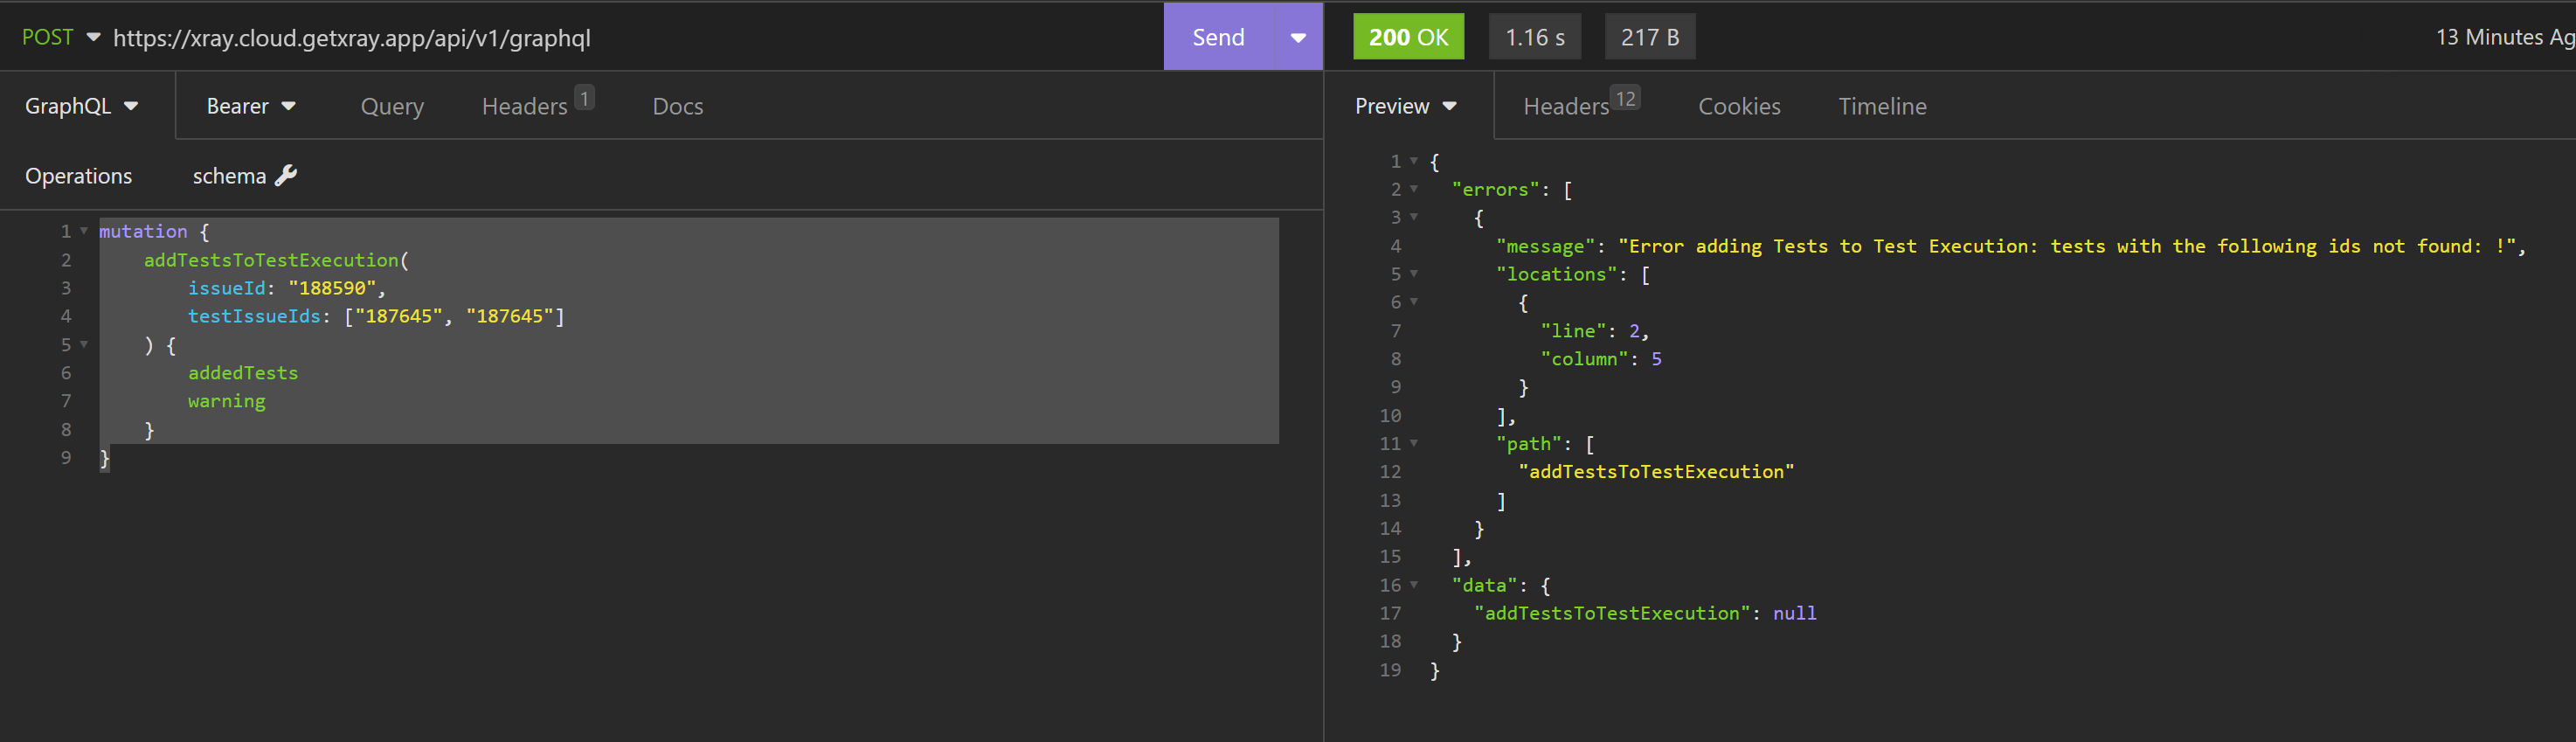Open the POST method dropdown
This screenshot has height=742, width=2576.
click(60, 38)
